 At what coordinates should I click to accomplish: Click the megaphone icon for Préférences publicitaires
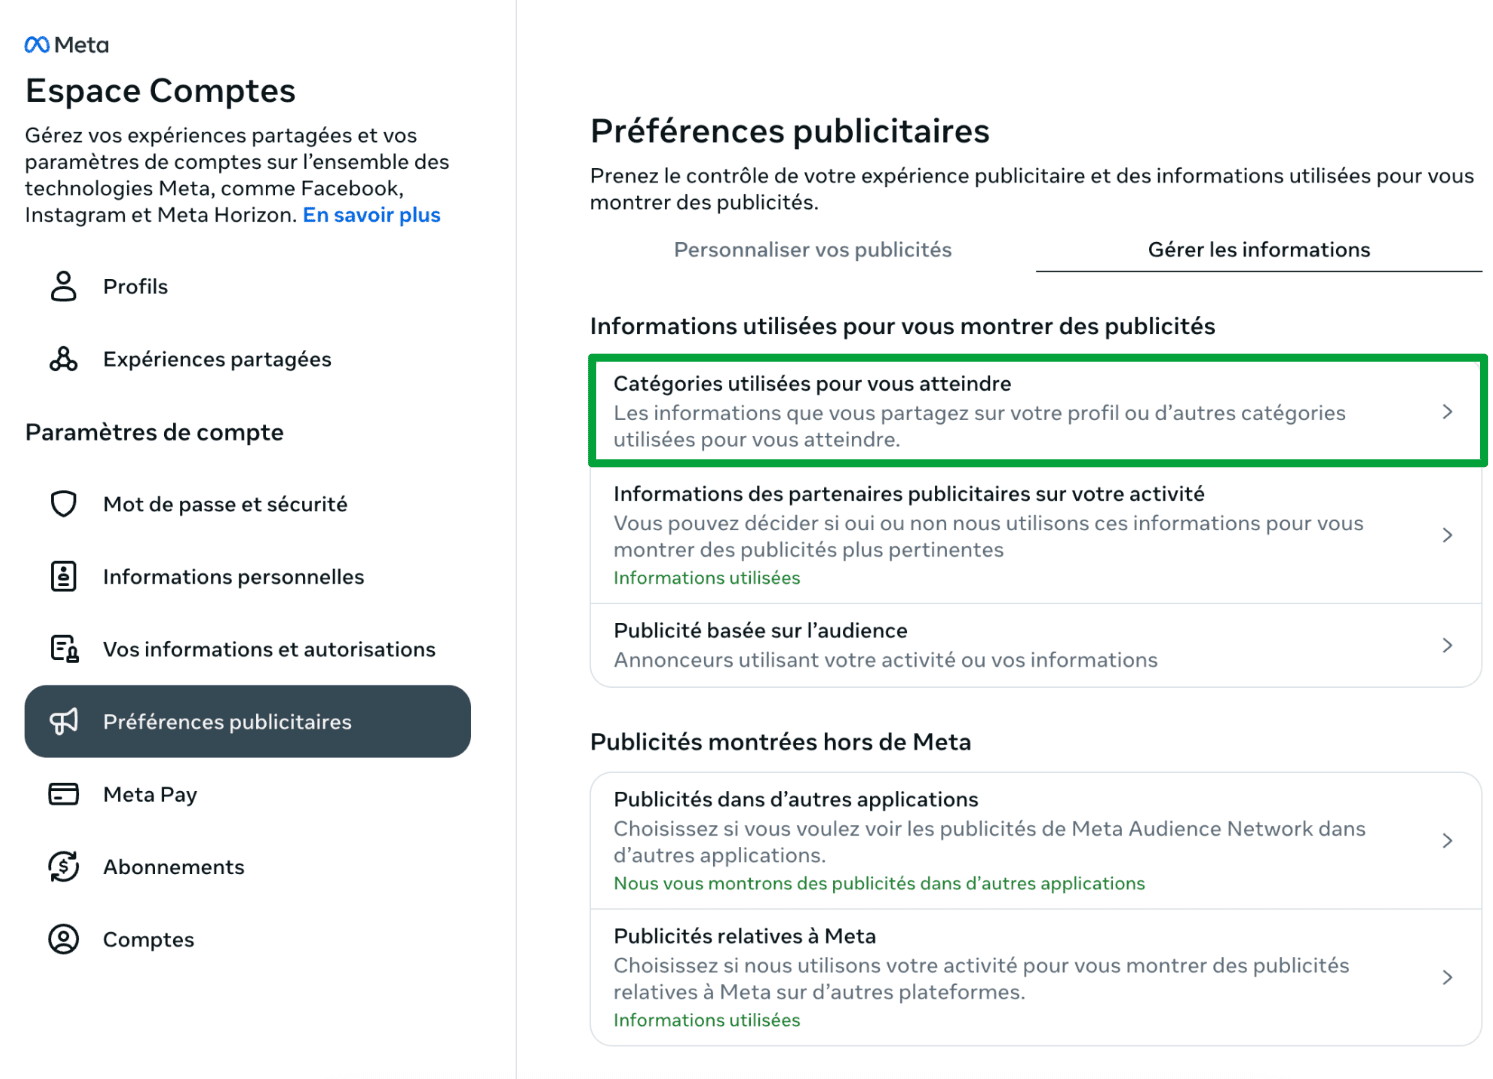64,721
